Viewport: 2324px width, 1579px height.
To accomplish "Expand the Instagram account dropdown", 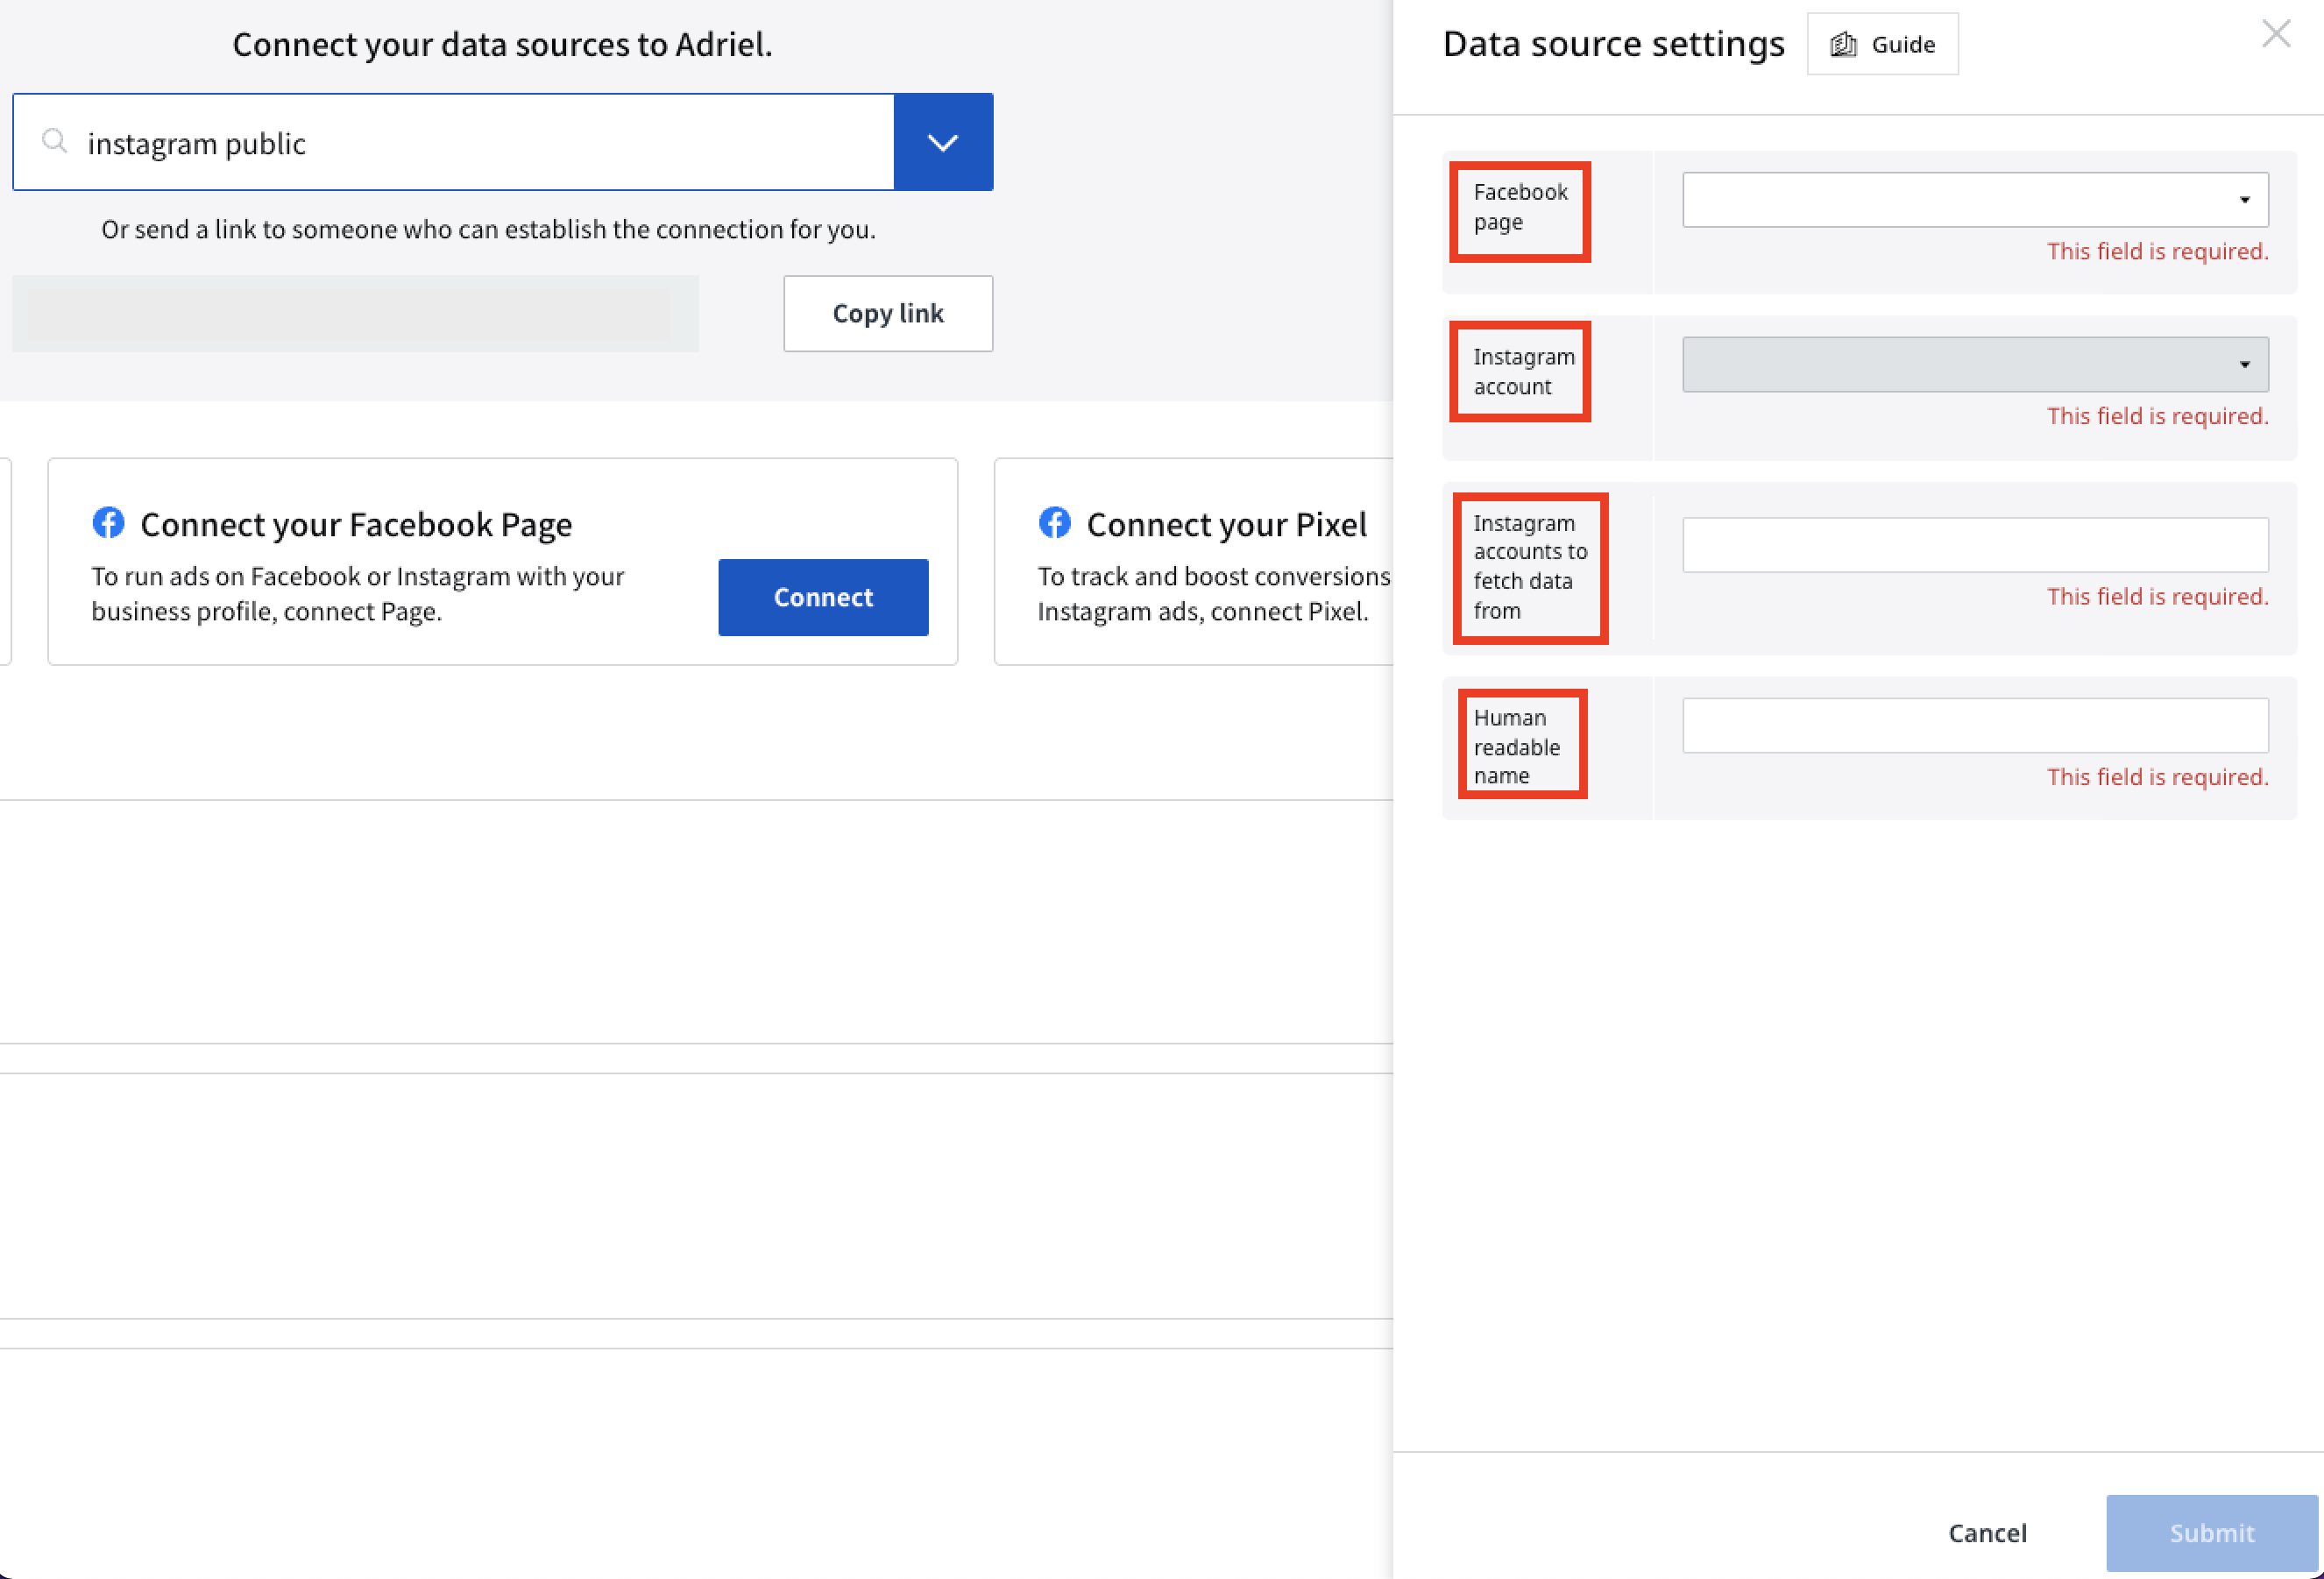I will point(1975,364).
